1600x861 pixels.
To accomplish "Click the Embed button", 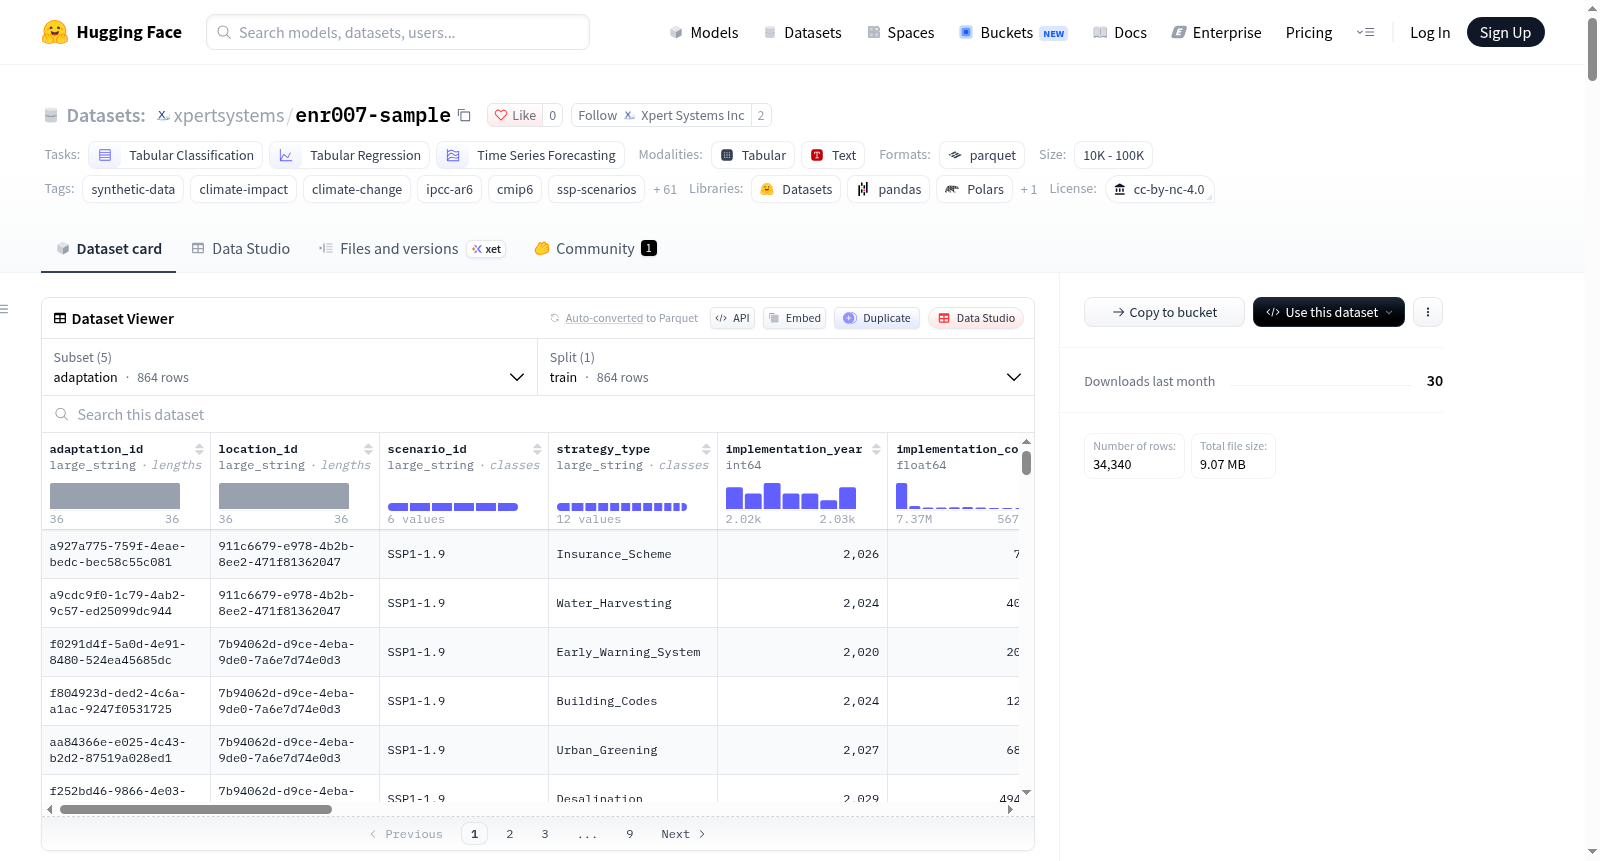I will pyautogui.click(x=795, y=318).
